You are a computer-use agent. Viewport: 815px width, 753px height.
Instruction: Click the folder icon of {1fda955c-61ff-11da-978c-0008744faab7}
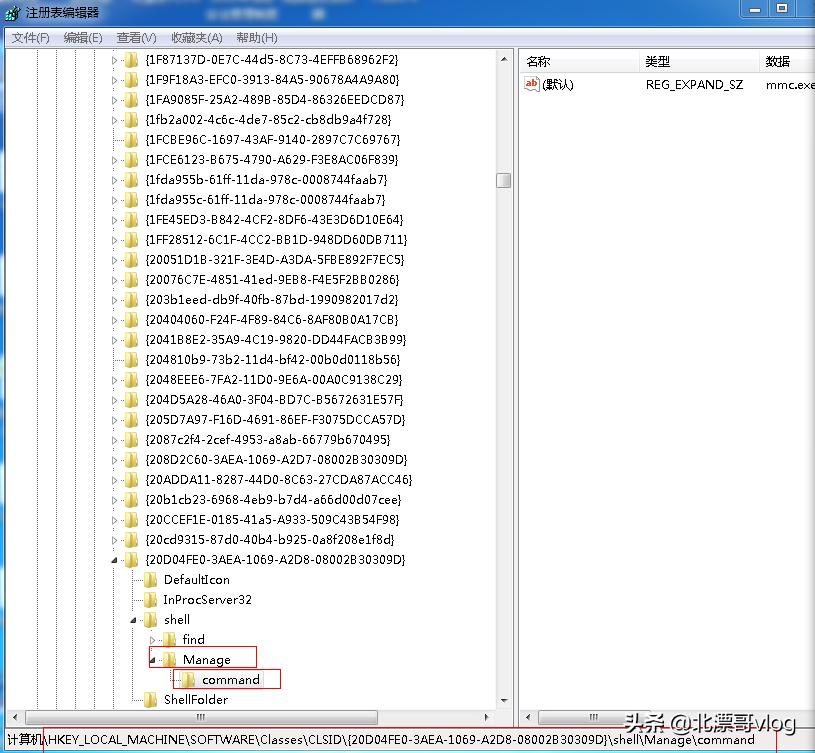132,200
